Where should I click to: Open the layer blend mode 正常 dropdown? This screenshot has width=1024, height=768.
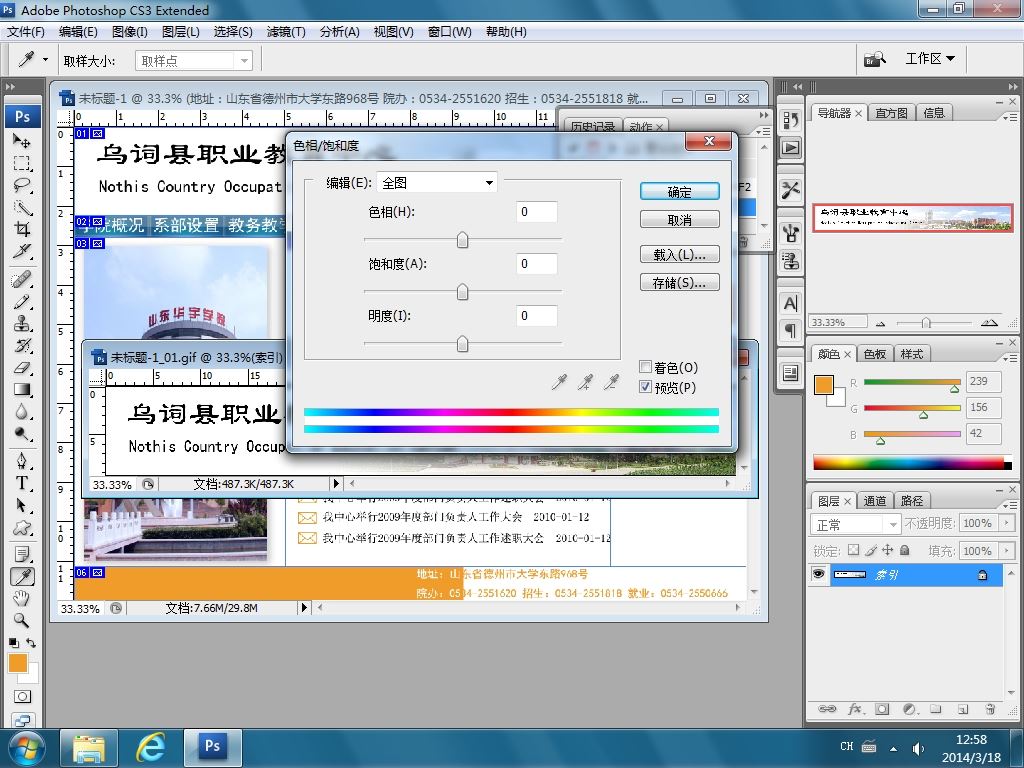pyautogui.click(x=856, y=524)
